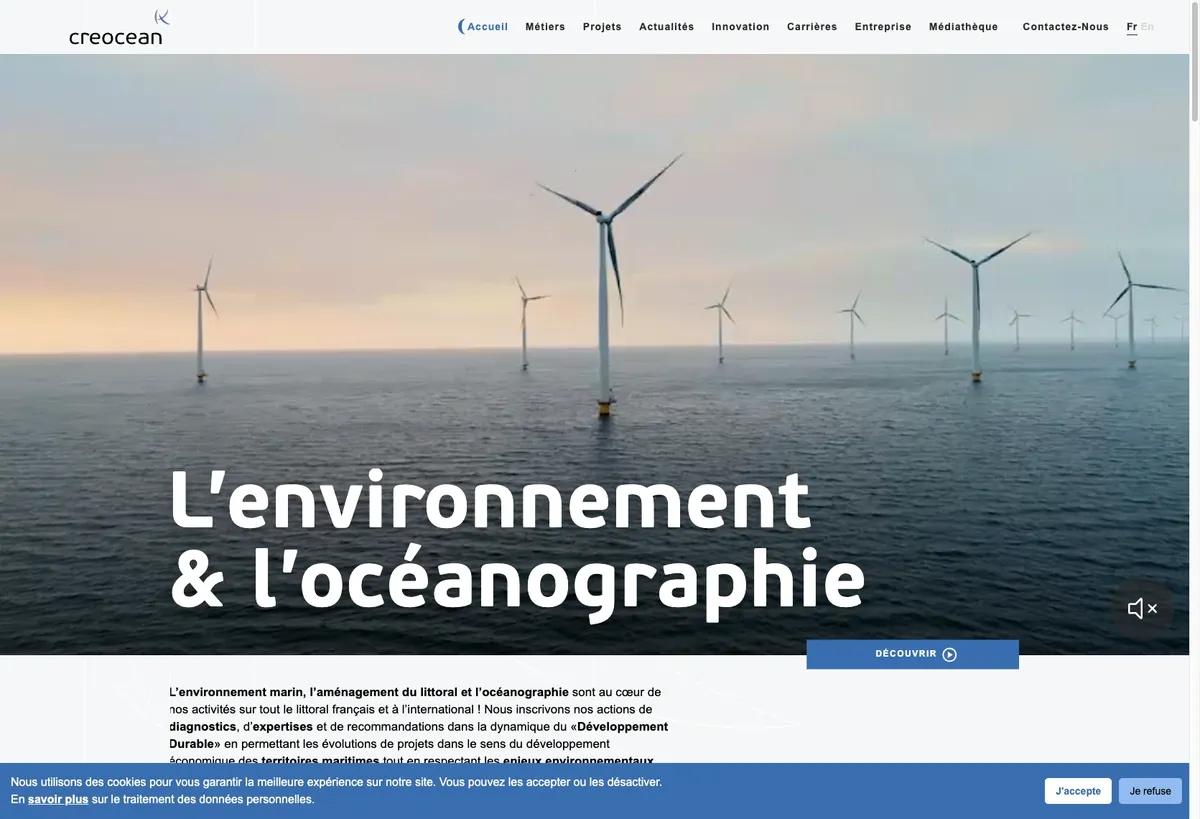Go to the Projets menu item

602,27
